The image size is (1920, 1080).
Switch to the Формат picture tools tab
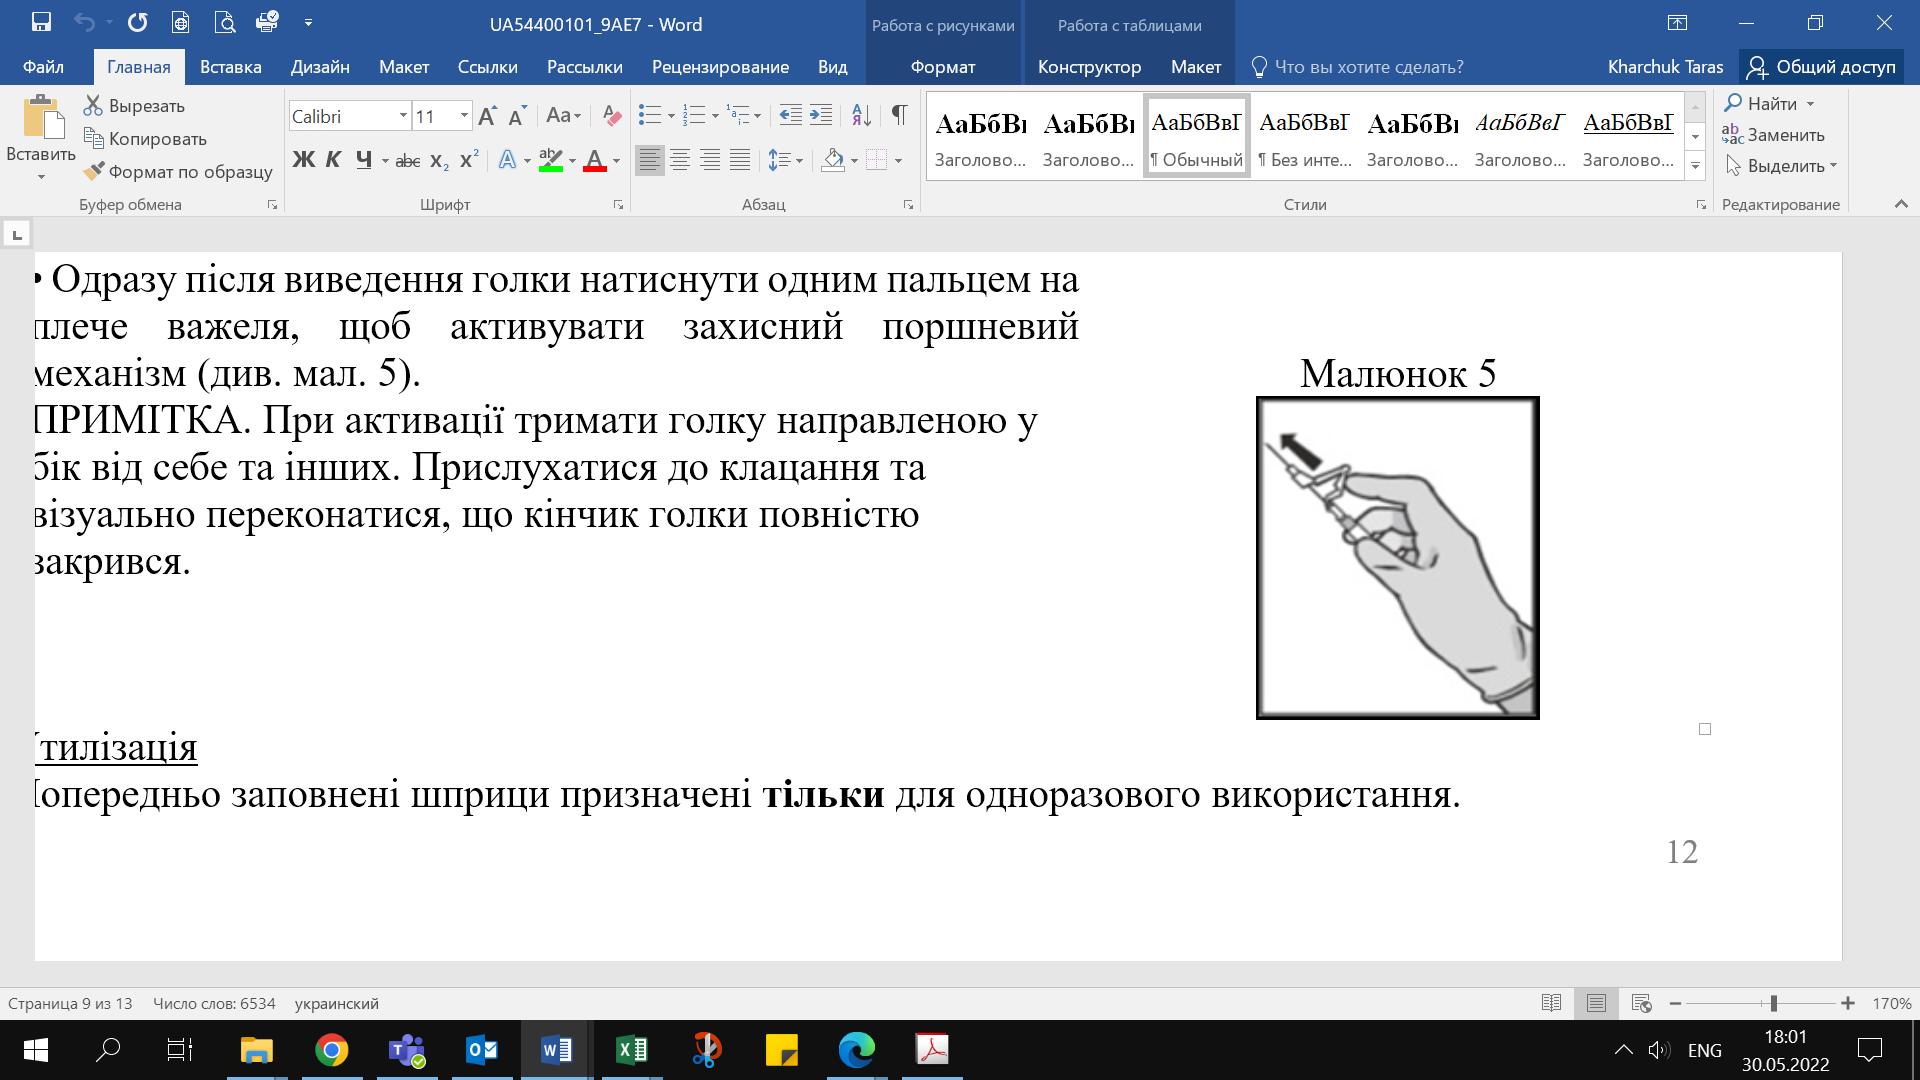click(942, 67)
